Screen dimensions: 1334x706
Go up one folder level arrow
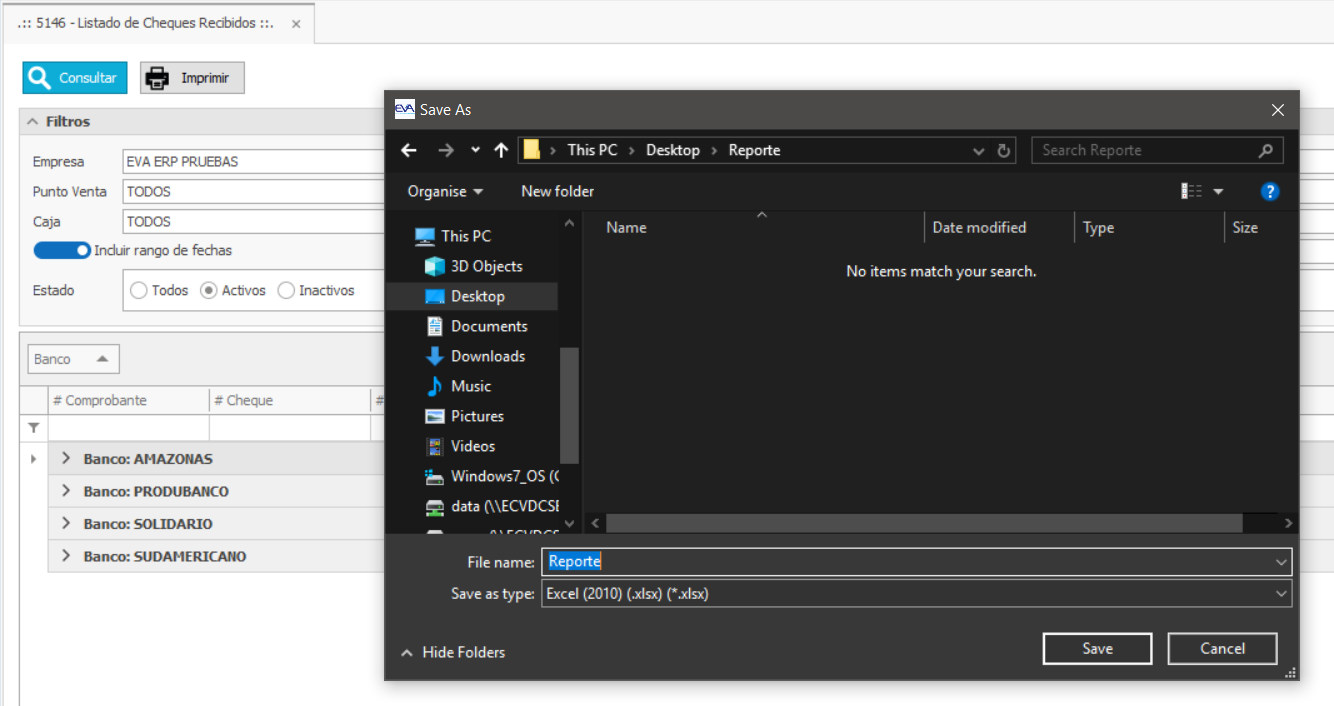coord(501,150)
